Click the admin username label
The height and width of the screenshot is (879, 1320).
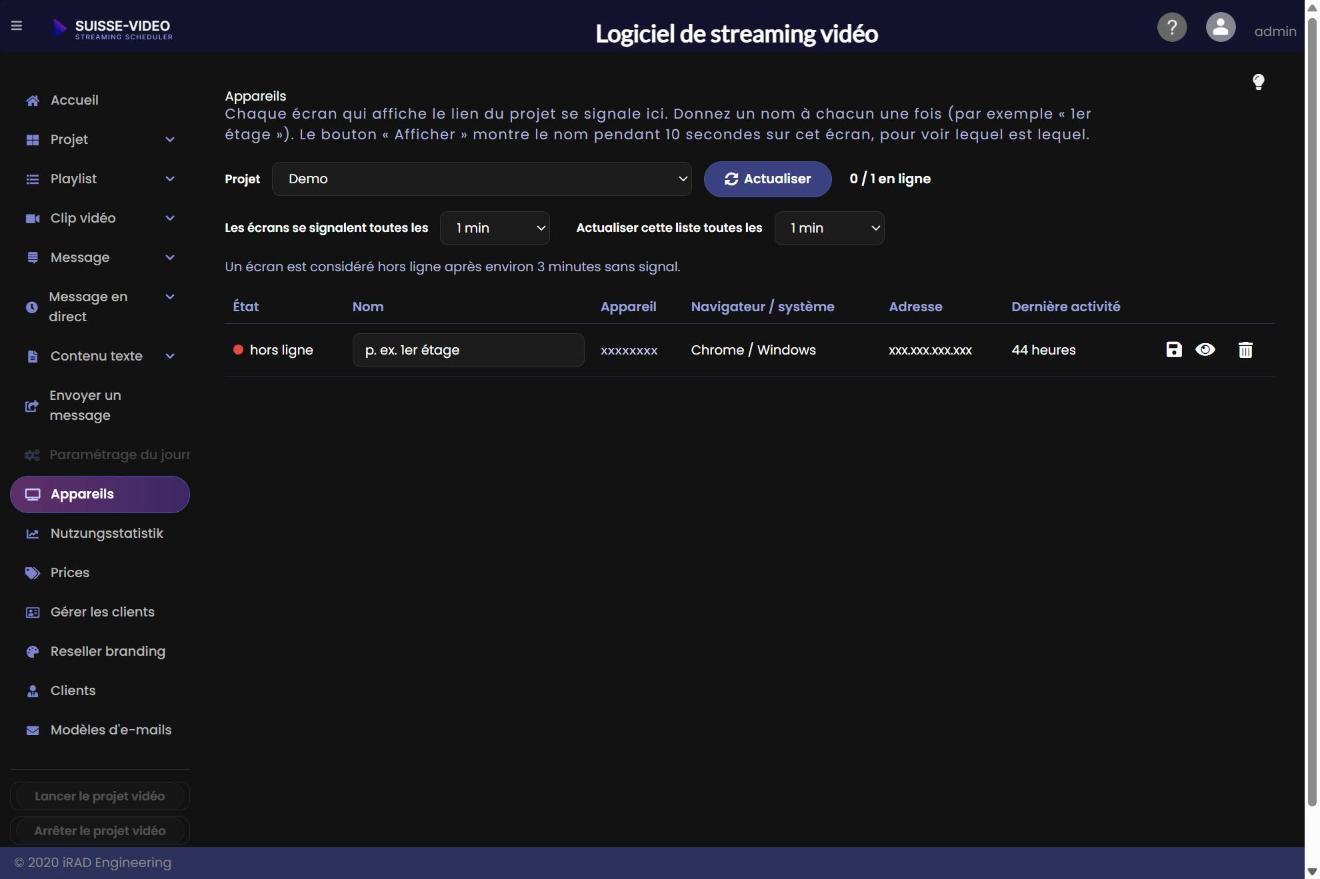point(1275,31)
